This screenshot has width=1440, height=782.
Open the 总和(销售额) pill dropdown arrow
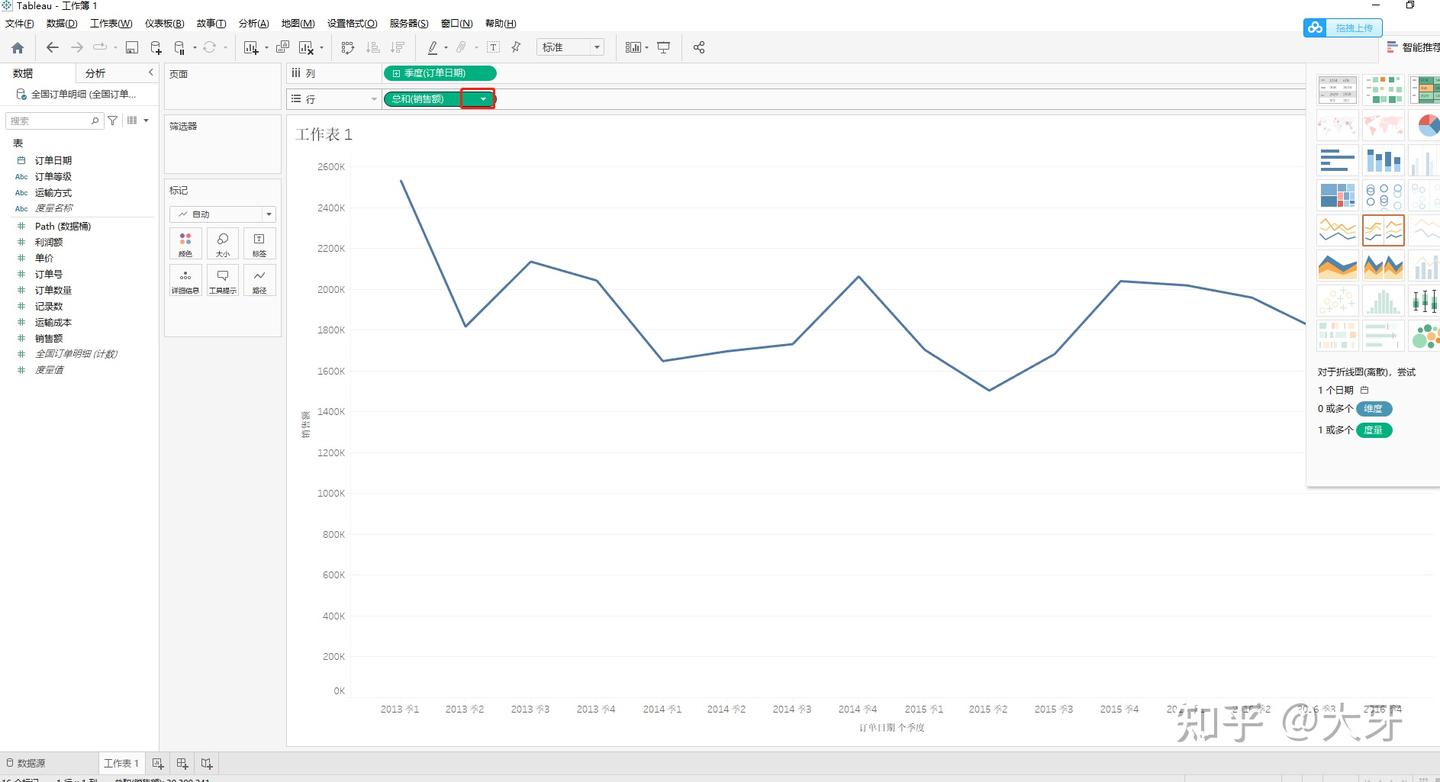[x=483, y=99]
